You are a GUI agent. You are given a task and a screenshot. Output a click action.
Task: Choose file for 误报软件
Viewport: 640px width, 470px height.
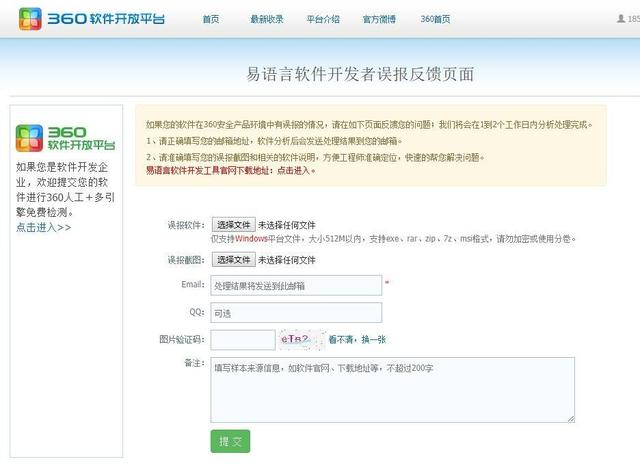(233, 225)
